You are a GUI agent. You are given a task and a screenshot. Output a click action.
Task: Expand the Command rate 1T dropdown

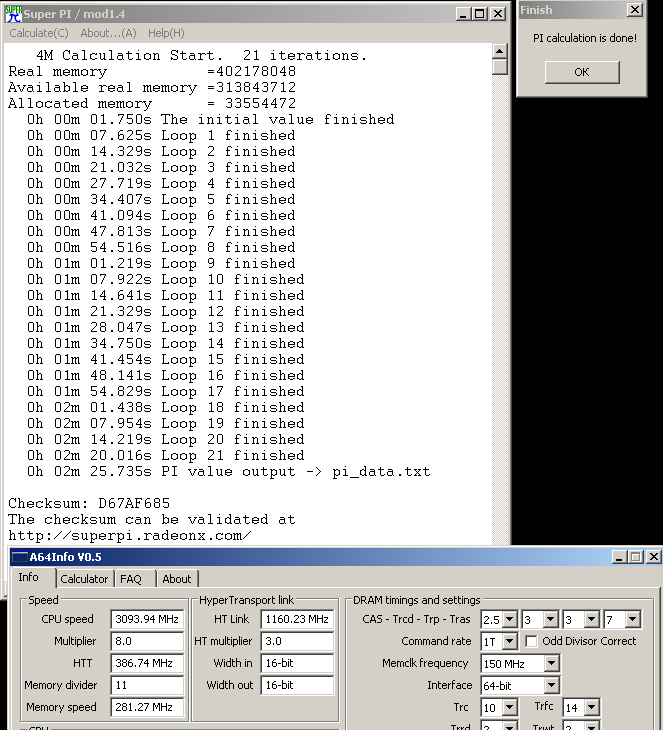click(510, 641)
